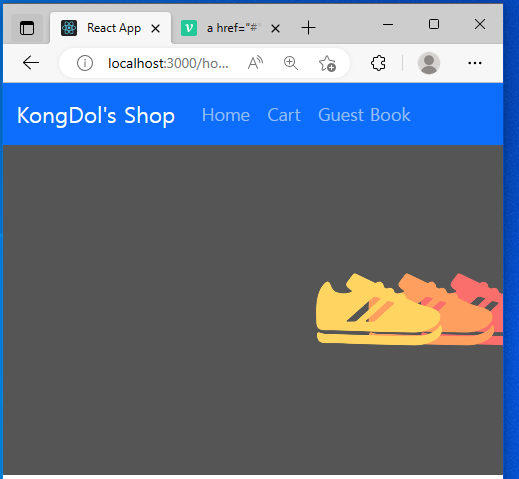Switch to the a href="#" tab

pyautogui.click(x=232, y=28)
